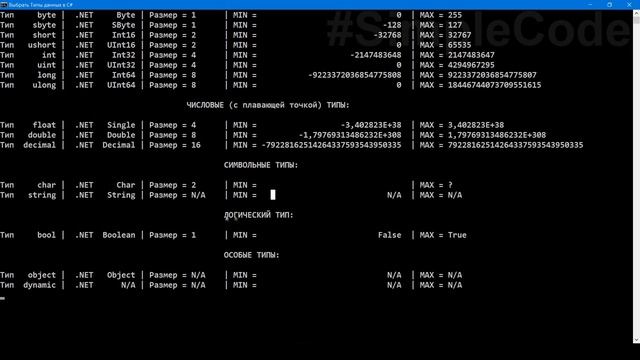Click the 'MAX = 9223372036854775807' value

pyautogui.click(x=478, y=75)
